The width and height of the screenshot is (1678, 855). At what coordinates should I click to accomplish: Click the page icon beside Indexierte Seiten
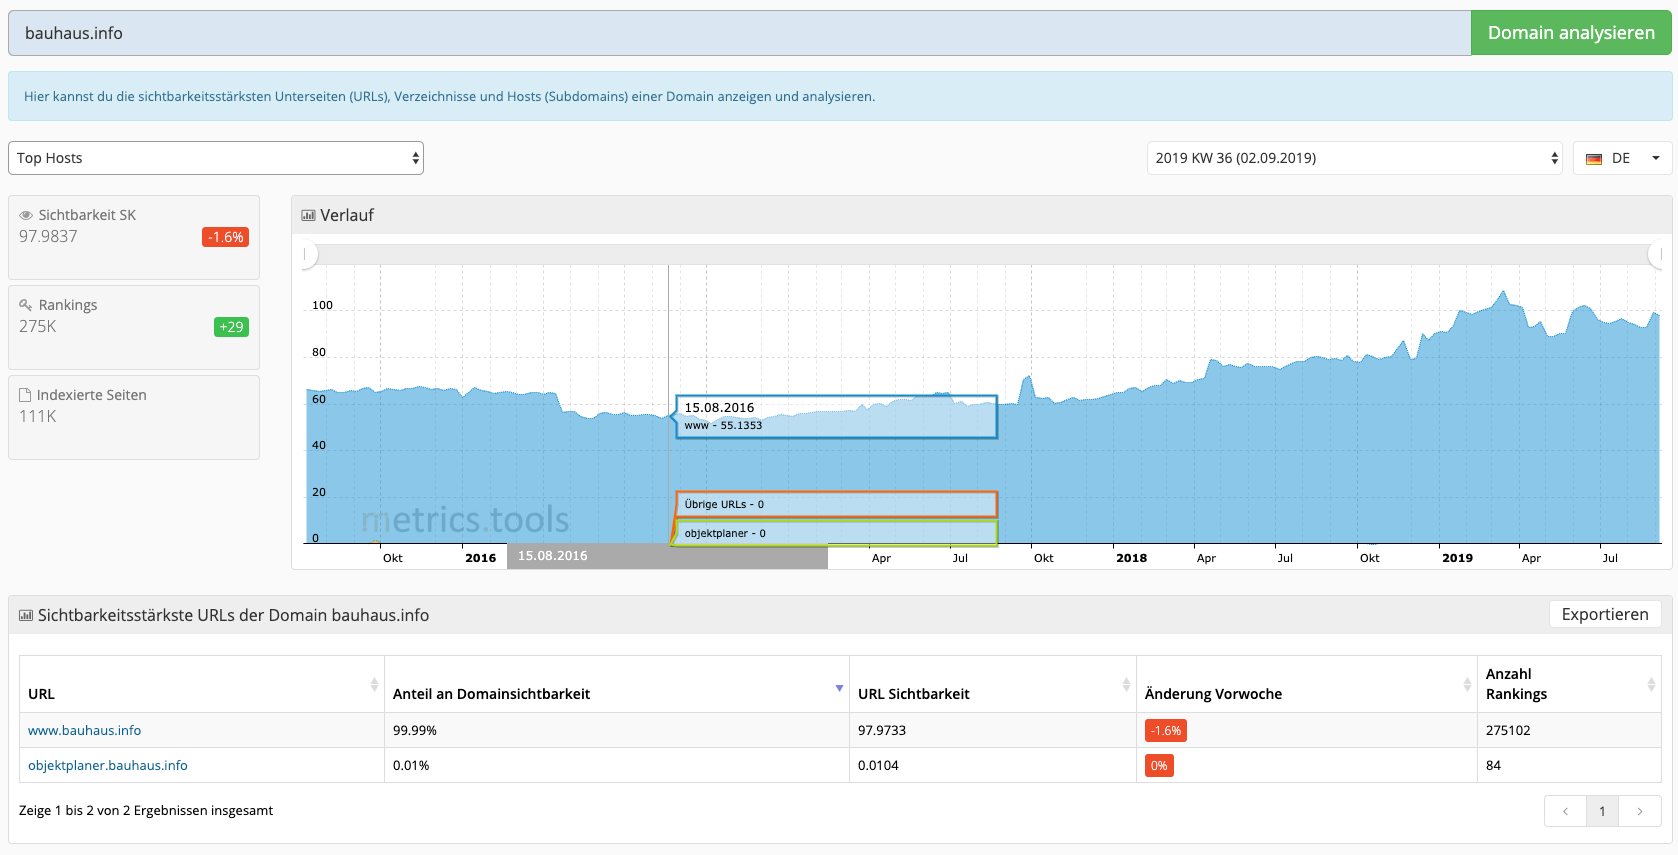[25, 395]
